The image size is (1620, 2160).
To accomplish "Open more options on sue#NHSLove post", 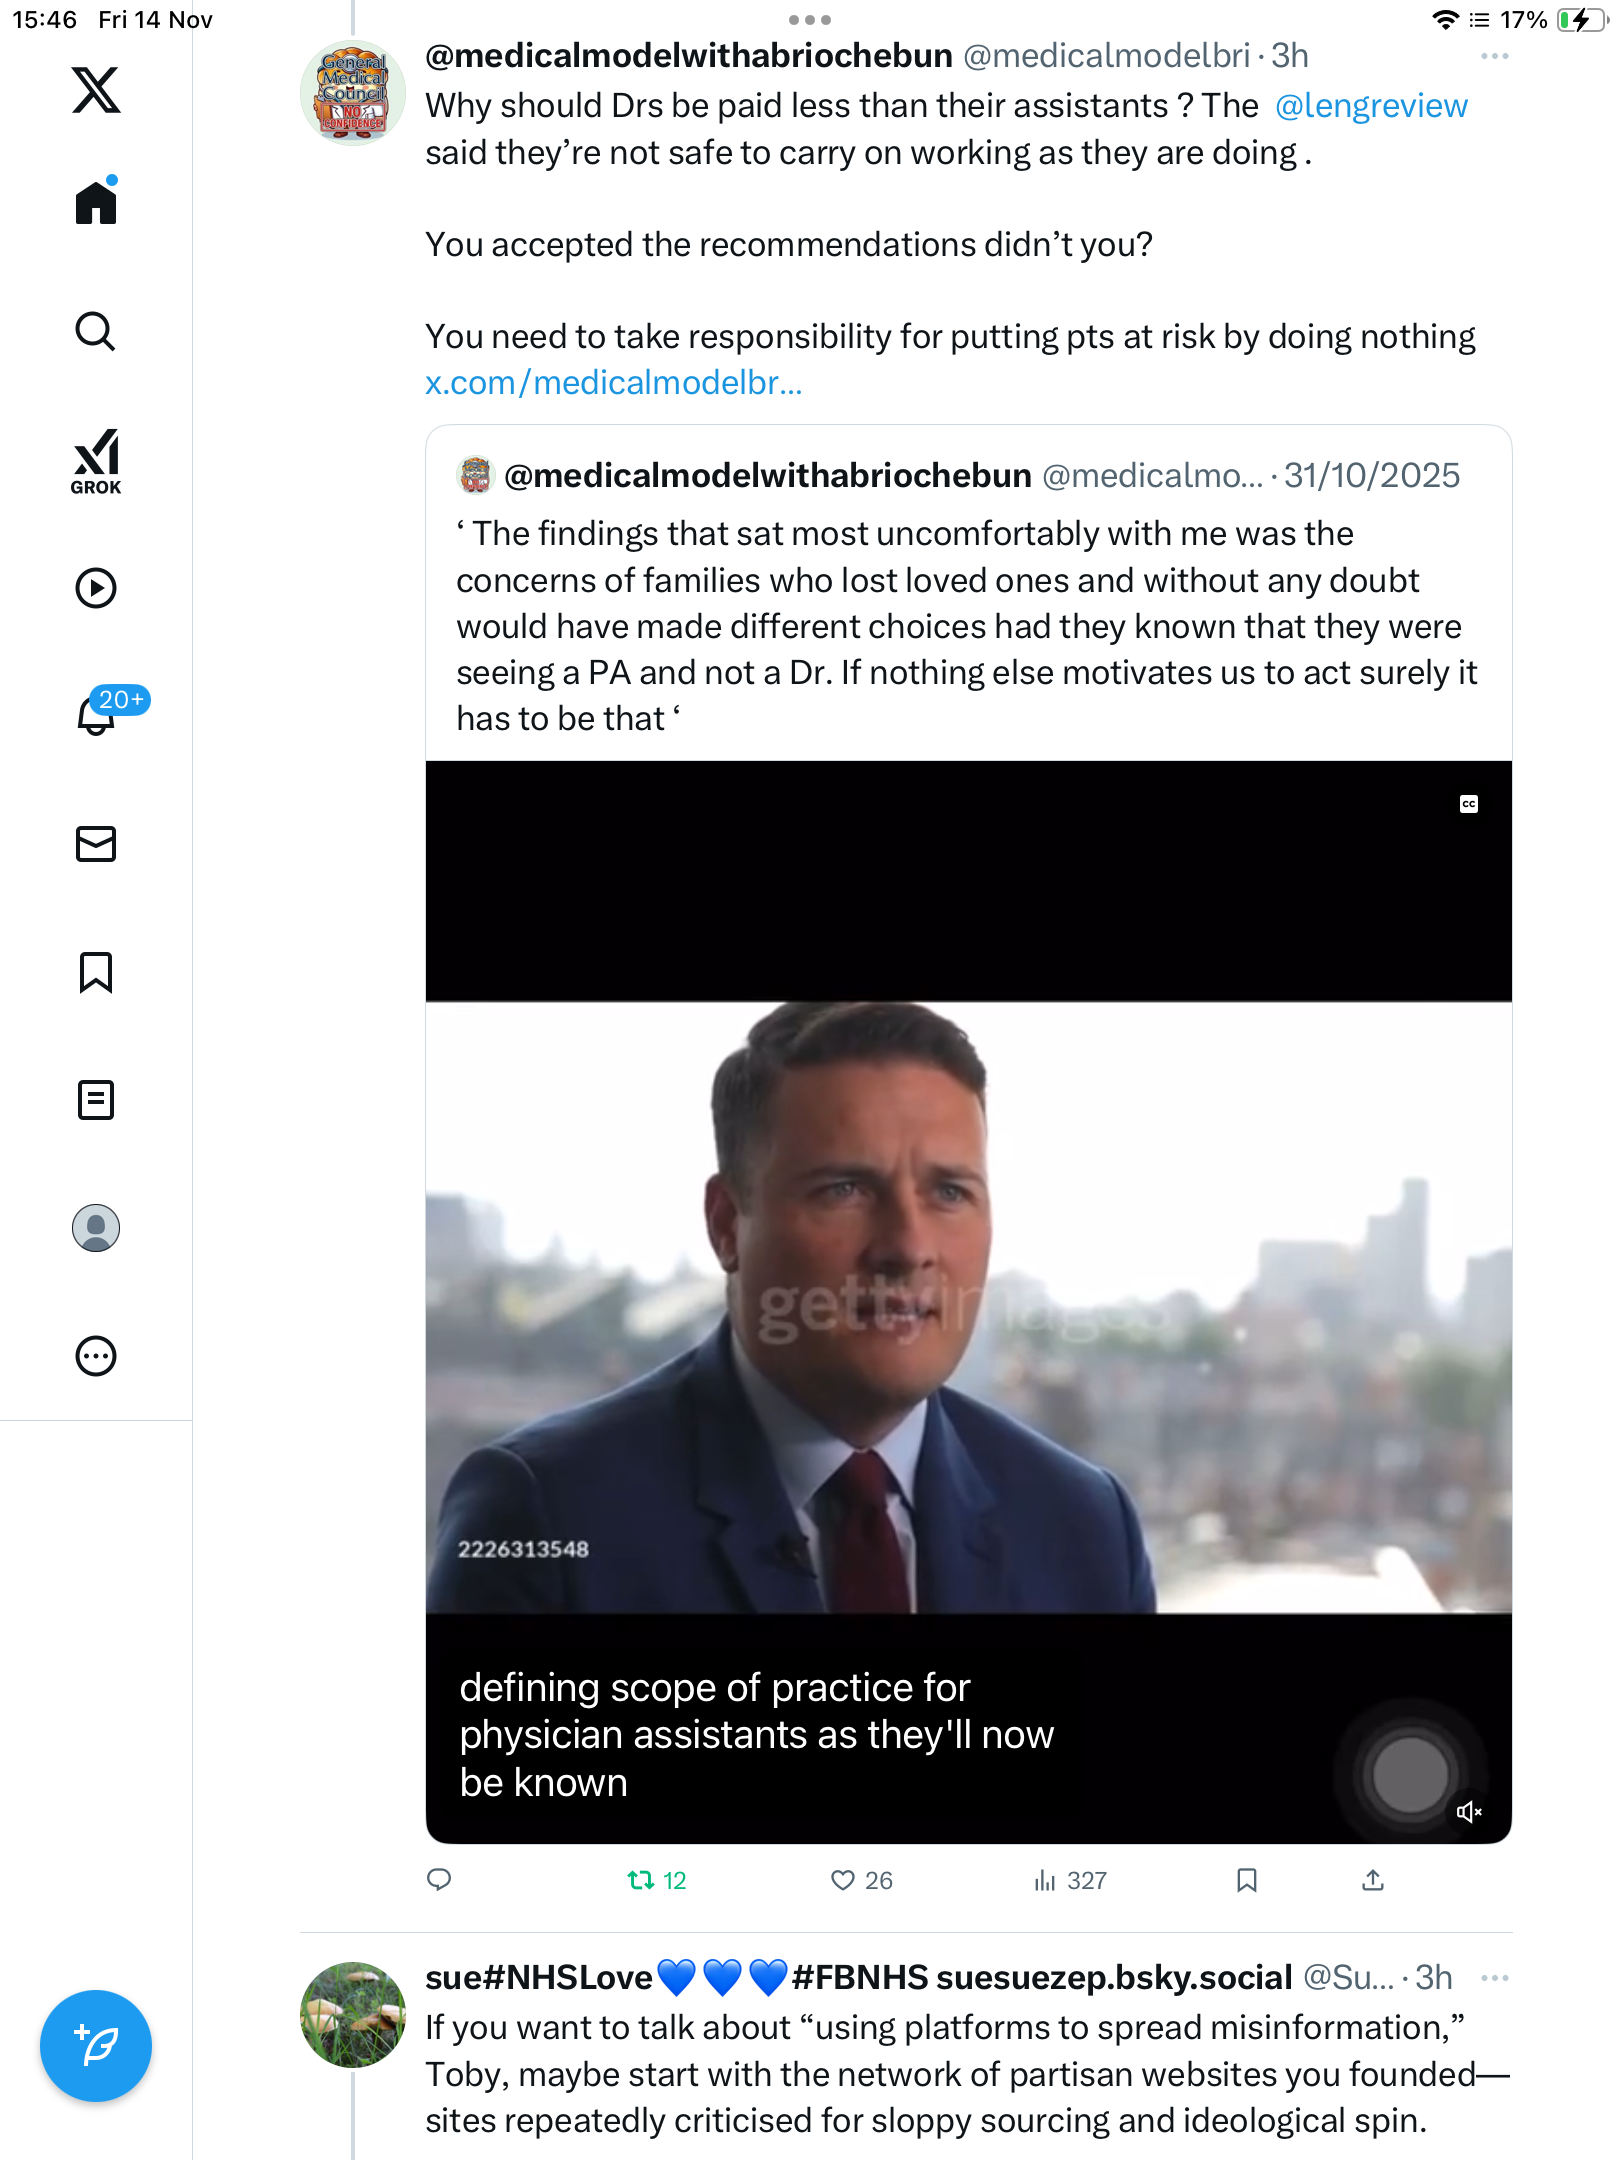I will 1494,1978.
